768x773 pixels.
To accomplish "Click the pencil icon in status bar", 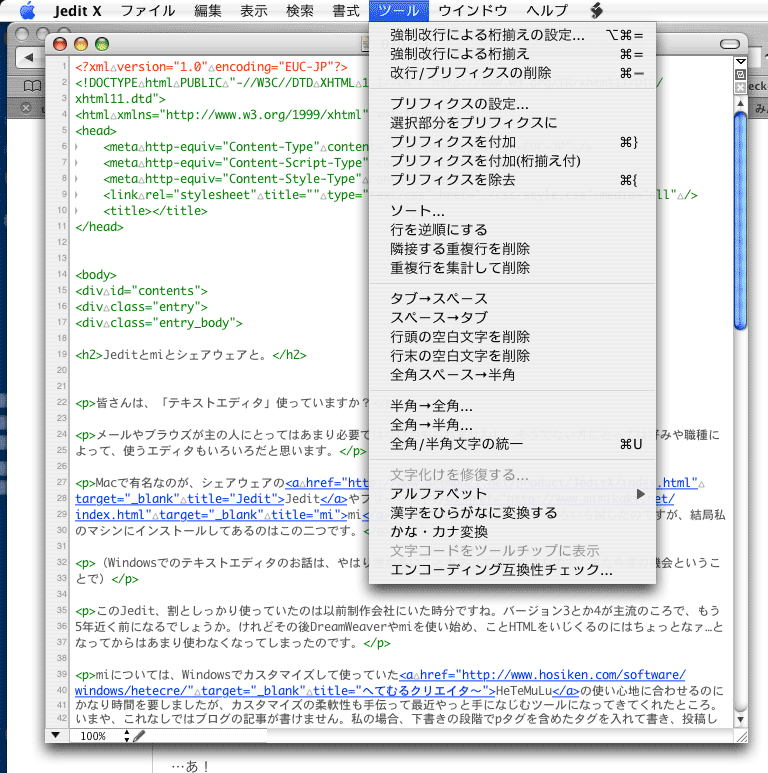I will [x=139, y=736].
